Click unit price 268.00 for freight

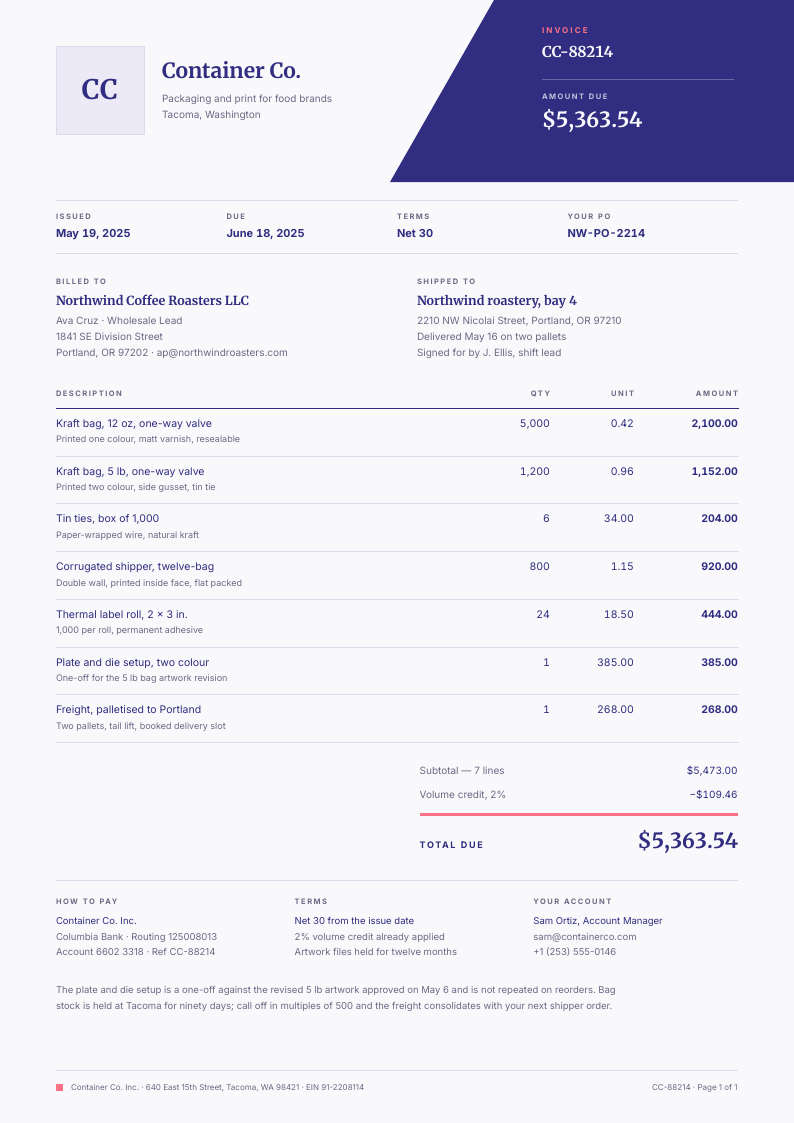[616, 709]
